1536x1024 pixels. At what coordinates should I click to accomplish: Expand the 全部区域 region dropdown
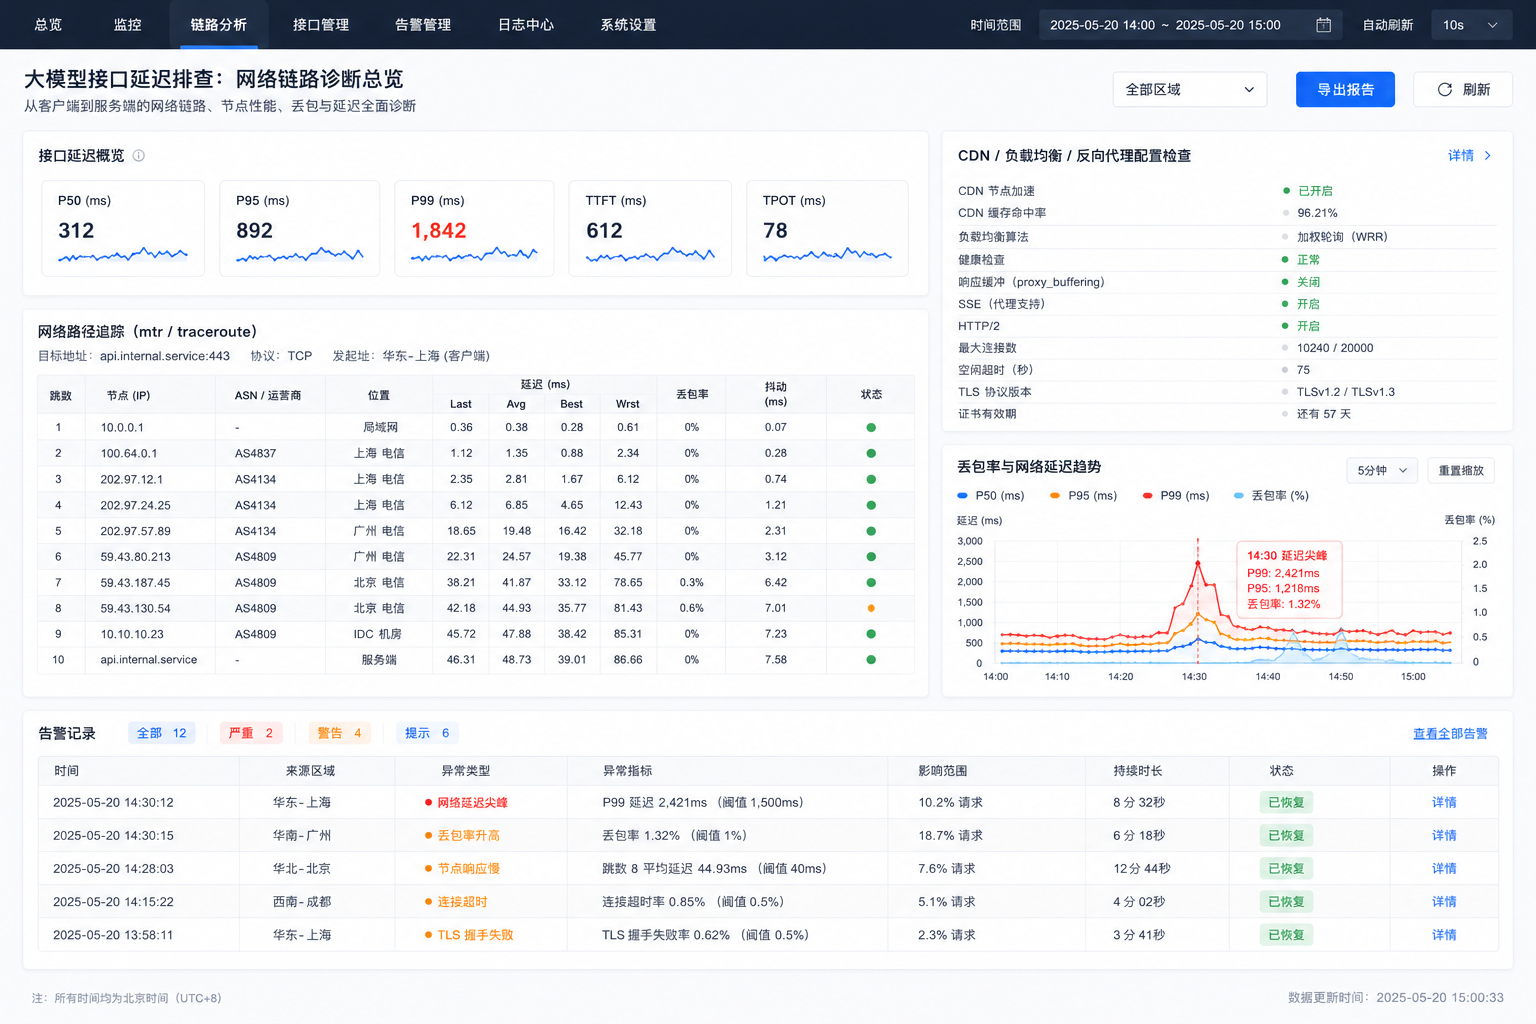(x=1190, y=89)
